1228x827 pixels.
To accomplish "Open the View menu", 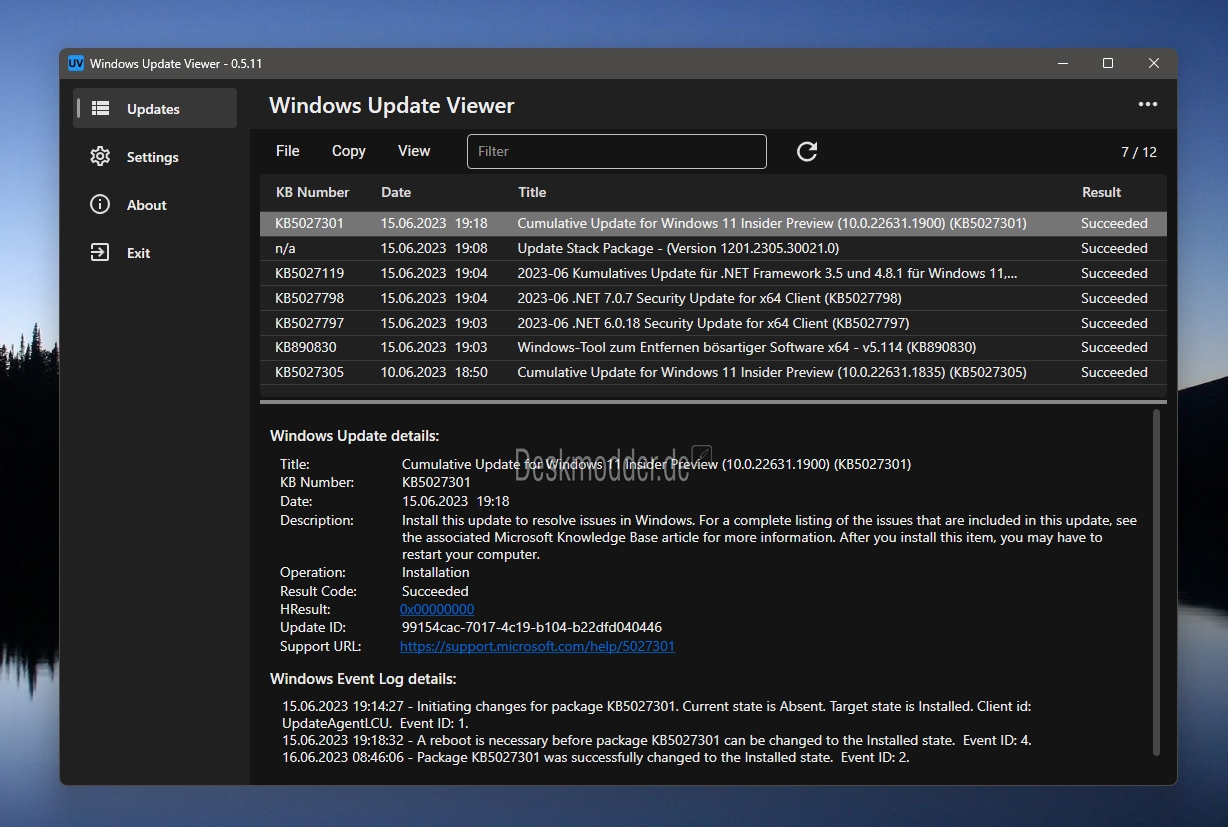I will click(x=414, y=151).
